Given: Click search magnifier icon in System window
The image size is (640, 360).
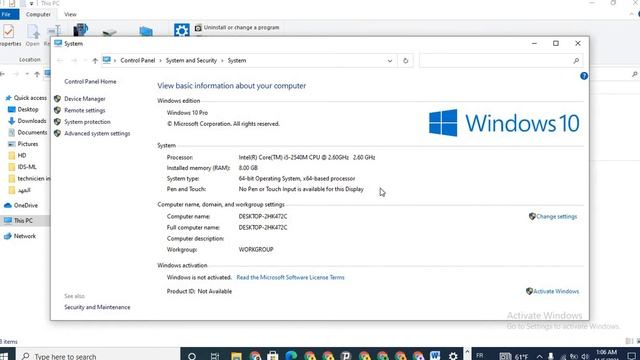Looking at the screenshot, I should pyautogui.click(x=576, y=61).
